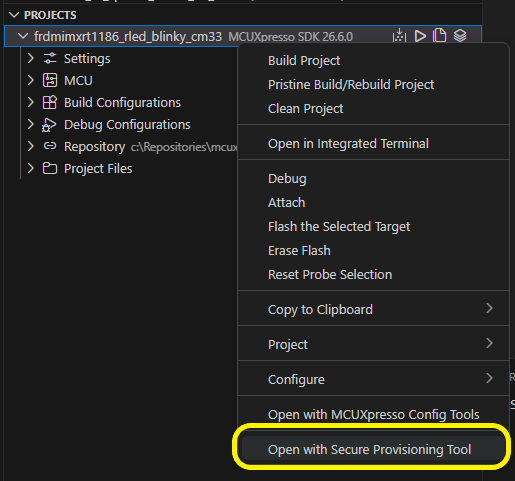Screen dimensions: 515x481
Task: Collapse the PROJECTS section
Action: (x=14, y=15)
